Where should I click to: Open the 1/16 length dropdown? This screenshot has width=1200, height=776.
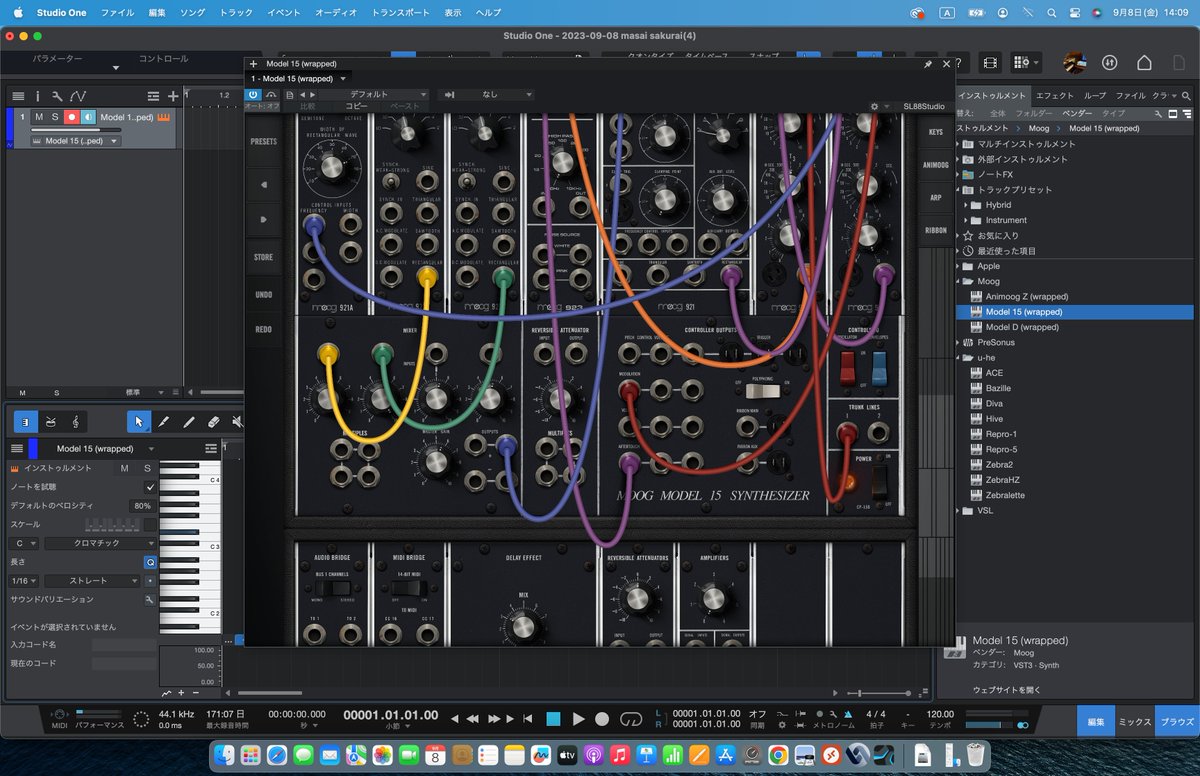[x=24, y=580]
